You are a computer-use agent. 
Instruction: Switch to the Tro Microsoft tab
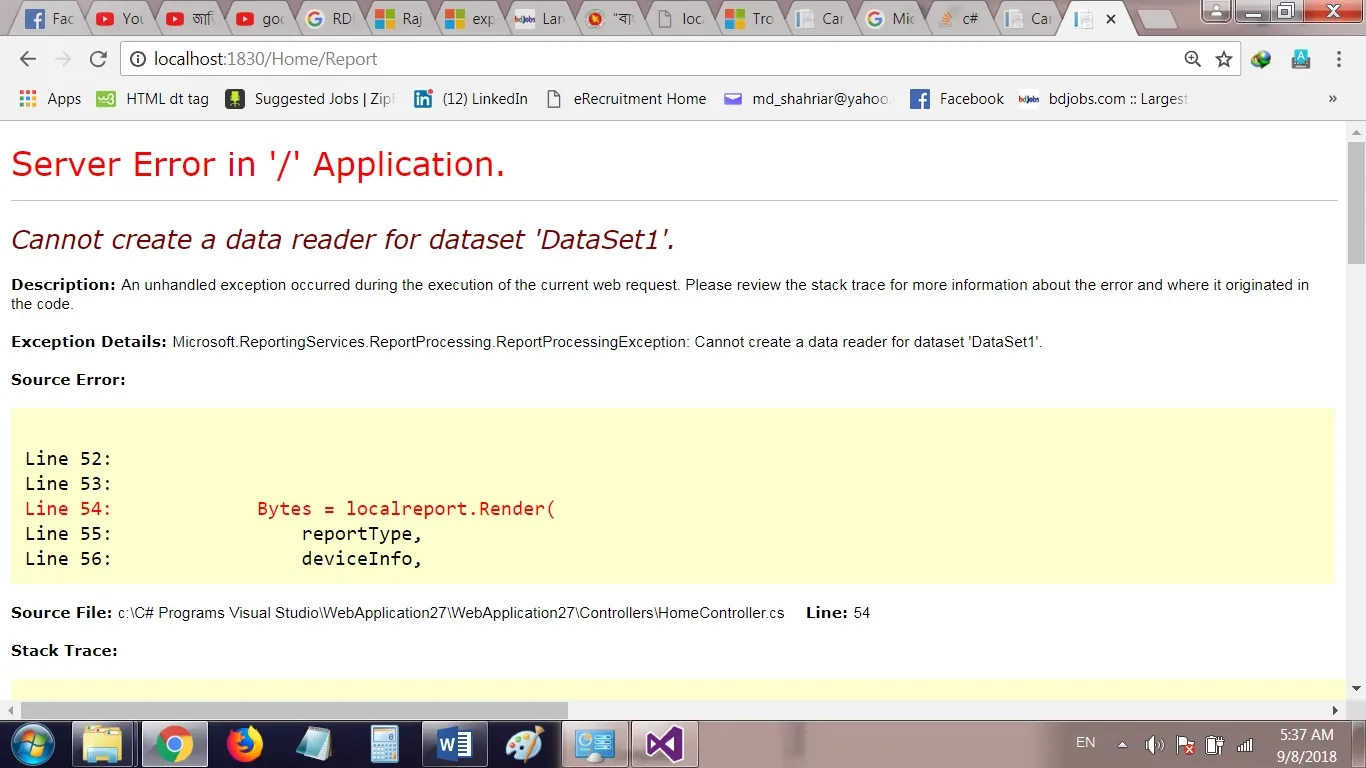(x=748, y=19)
